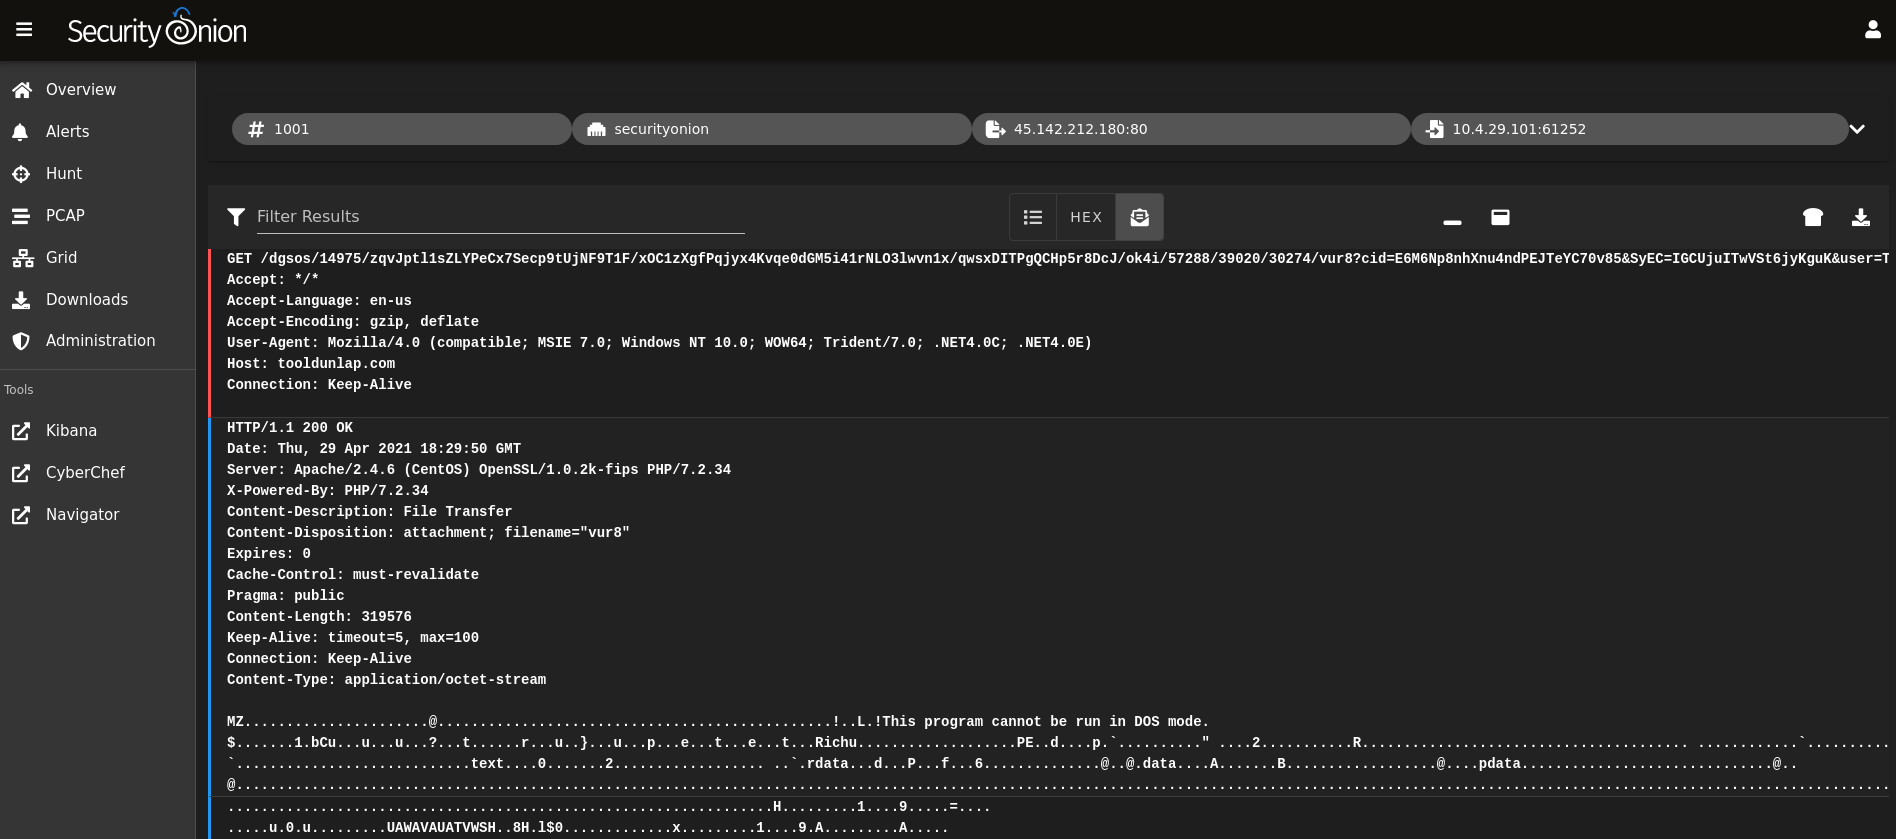Click the Security Onion logo
Image resolution: width=1896 pixels, height=839 pixels.
click(x=157, y=29)
